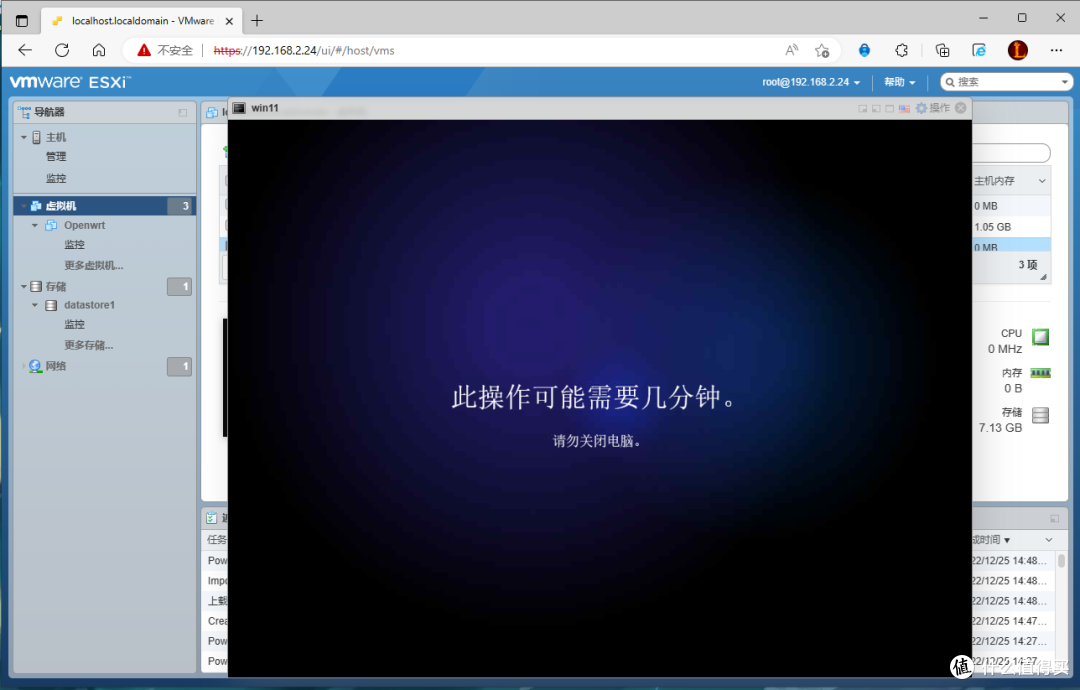This screenshot has width=1080, height=690.
Task: Toggle console fullscreen frame mode
Action: pos(891,108)
